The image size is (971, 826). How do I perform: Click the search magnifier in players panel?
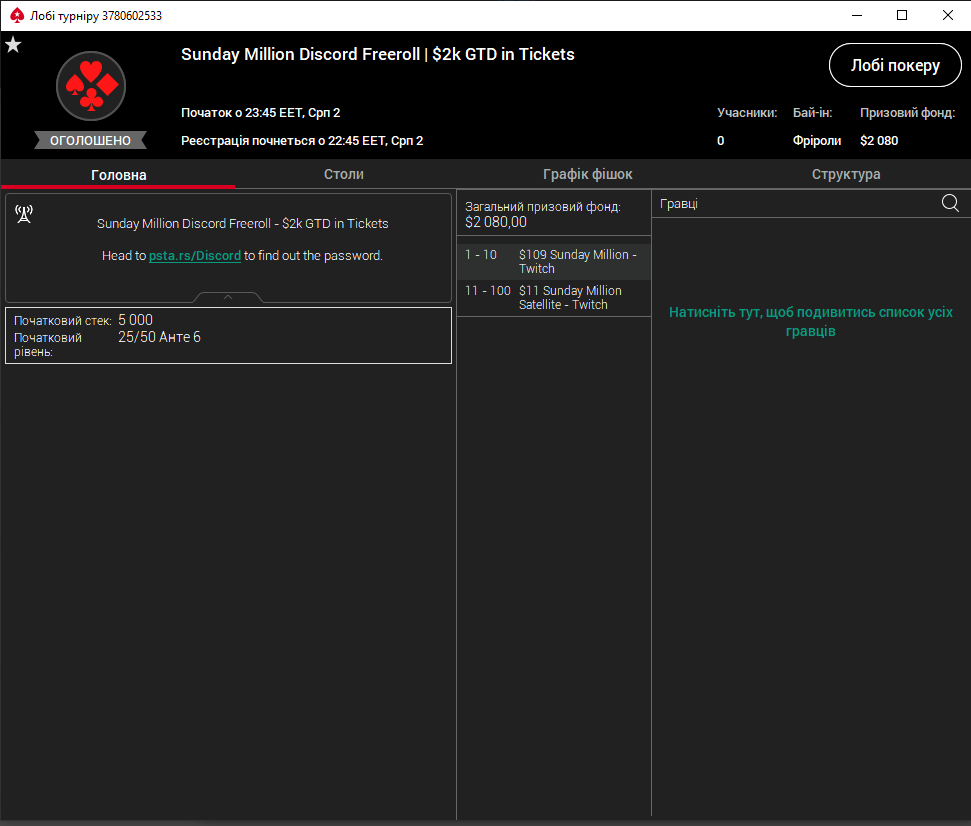950,203
